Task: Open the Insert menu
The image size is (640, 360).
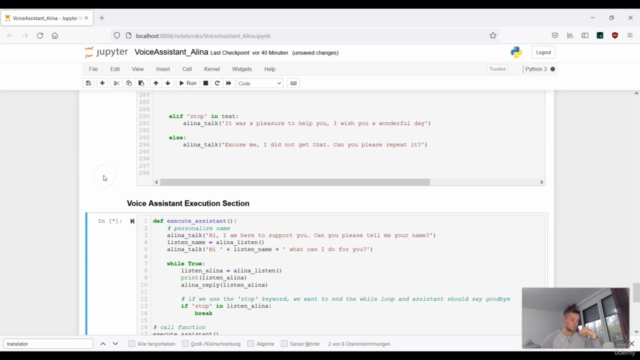Action: [x=163, y=69]
